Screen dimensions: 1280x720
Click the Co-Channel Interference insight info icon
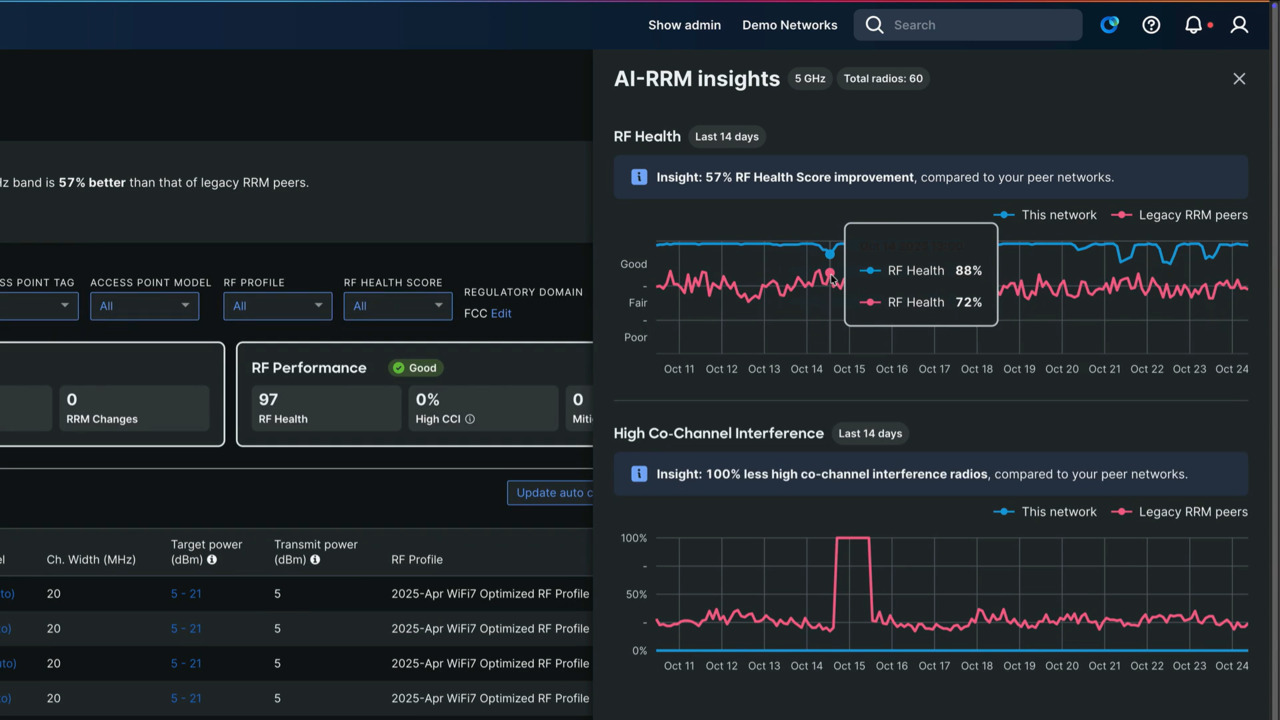[x=639, y=474]
